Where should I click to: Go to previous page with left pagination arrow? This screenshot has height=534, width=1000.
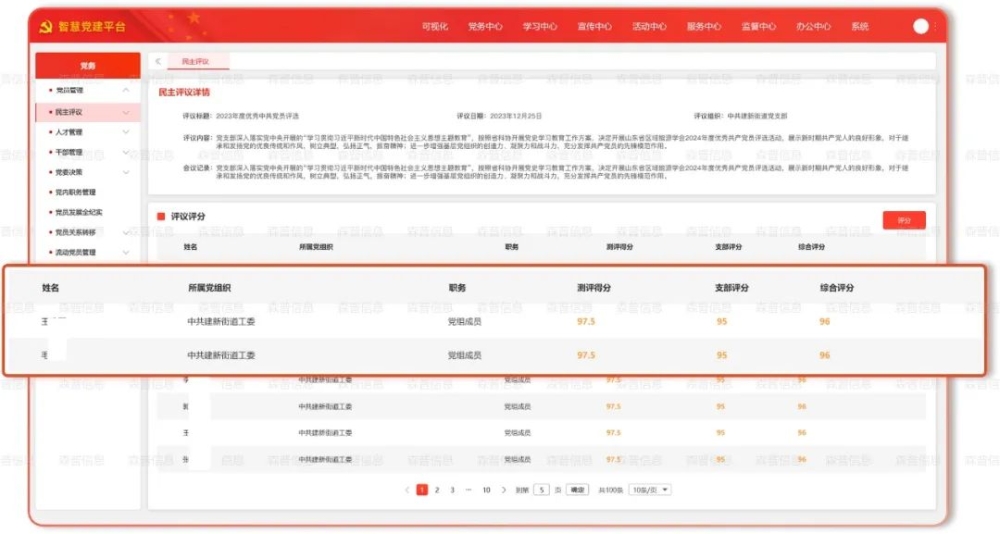407,490
